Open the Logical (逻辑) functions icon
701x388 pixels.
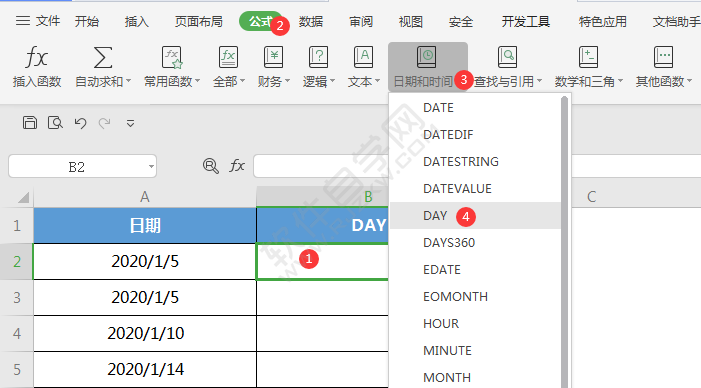318,58
